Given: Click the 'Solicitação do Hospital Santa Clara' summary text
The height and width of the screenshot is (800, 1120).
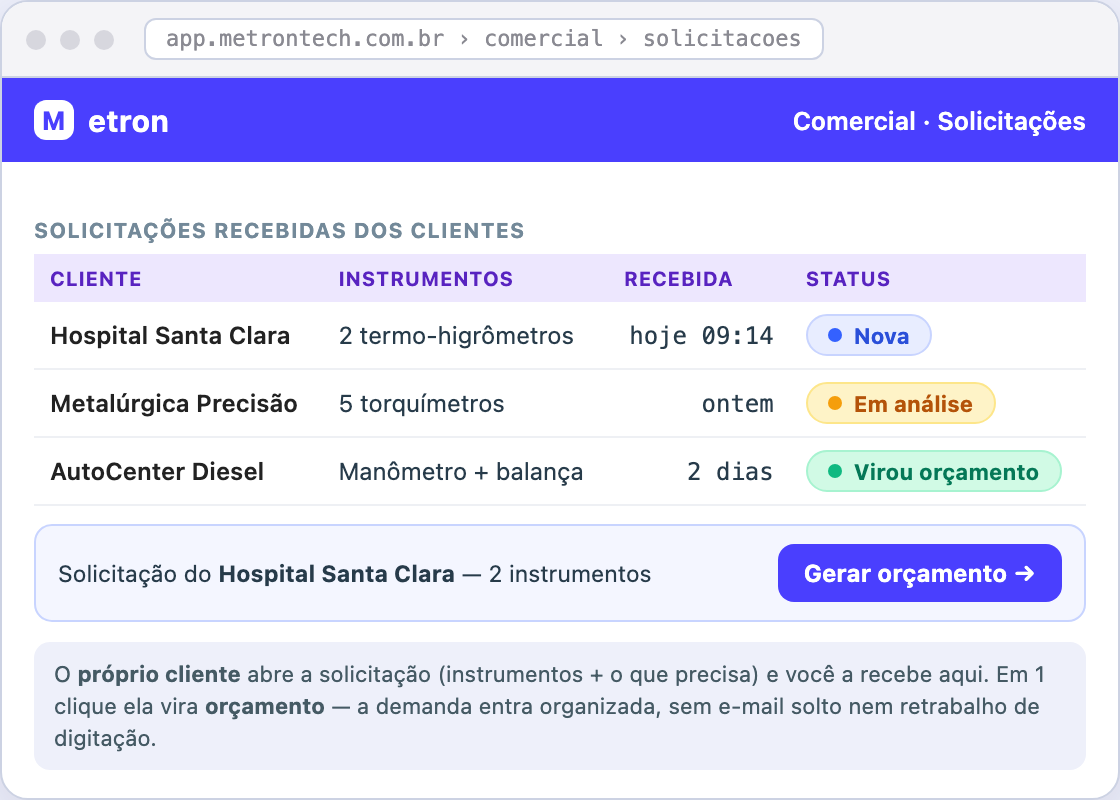Looking at the screenshot, I should [x=354, y=574].
